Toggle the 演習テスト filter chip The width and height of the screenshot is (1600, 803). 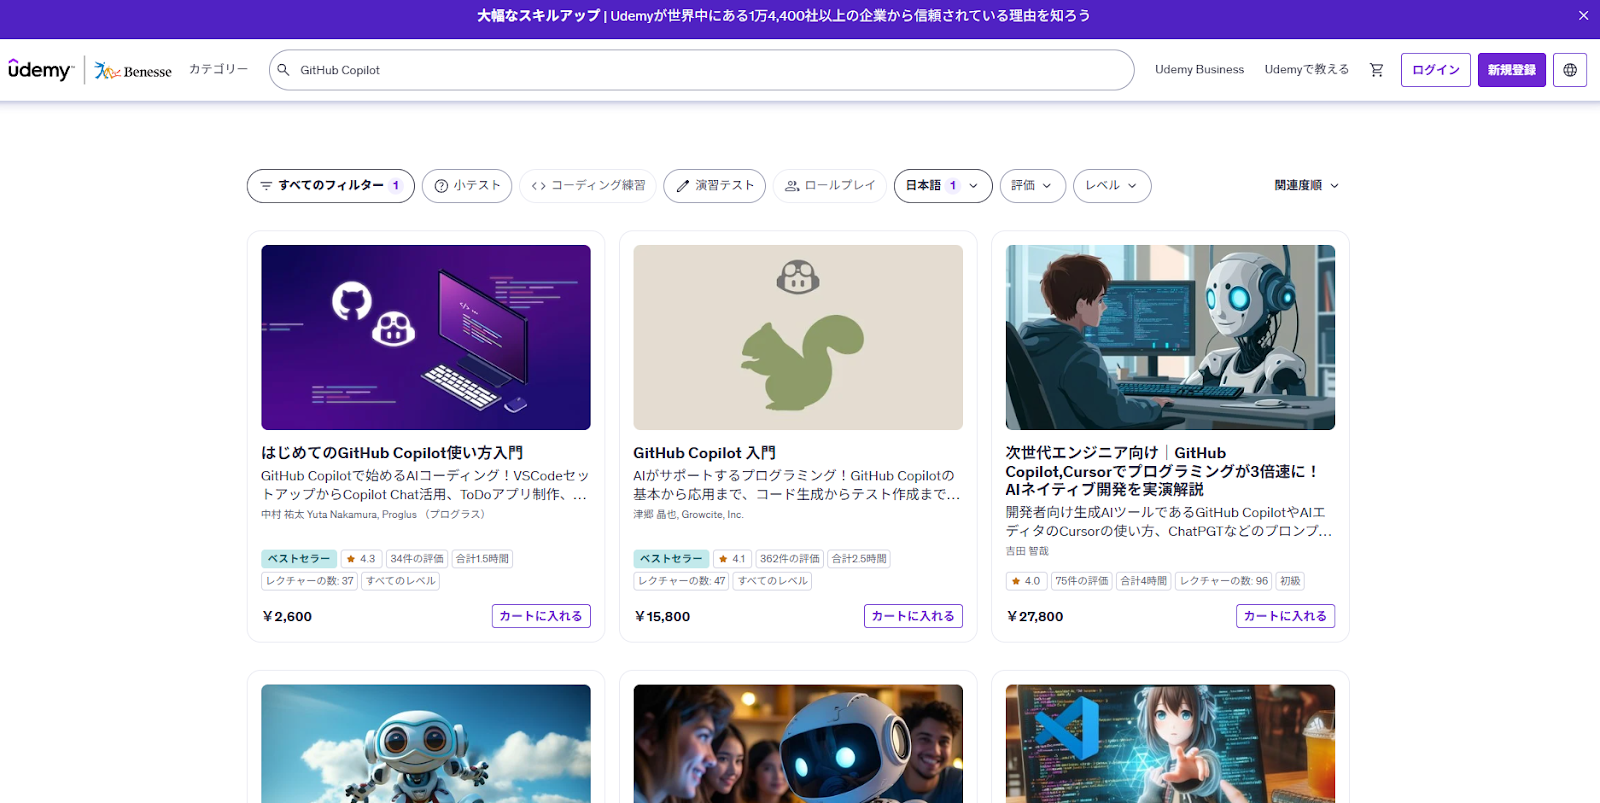click(x=715, y=186)
